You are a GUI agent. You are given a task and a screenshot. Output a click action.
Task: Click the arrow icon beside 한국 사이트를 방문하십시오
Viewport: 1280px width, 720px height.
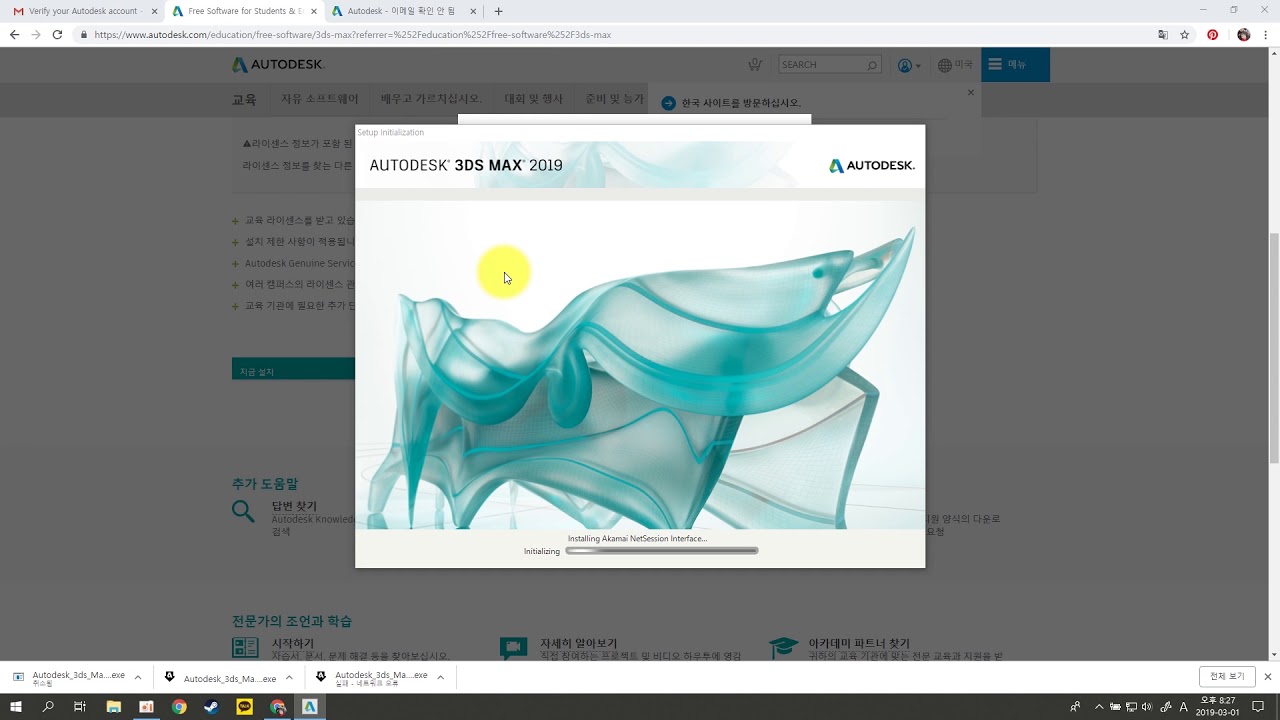pos(668,103)
